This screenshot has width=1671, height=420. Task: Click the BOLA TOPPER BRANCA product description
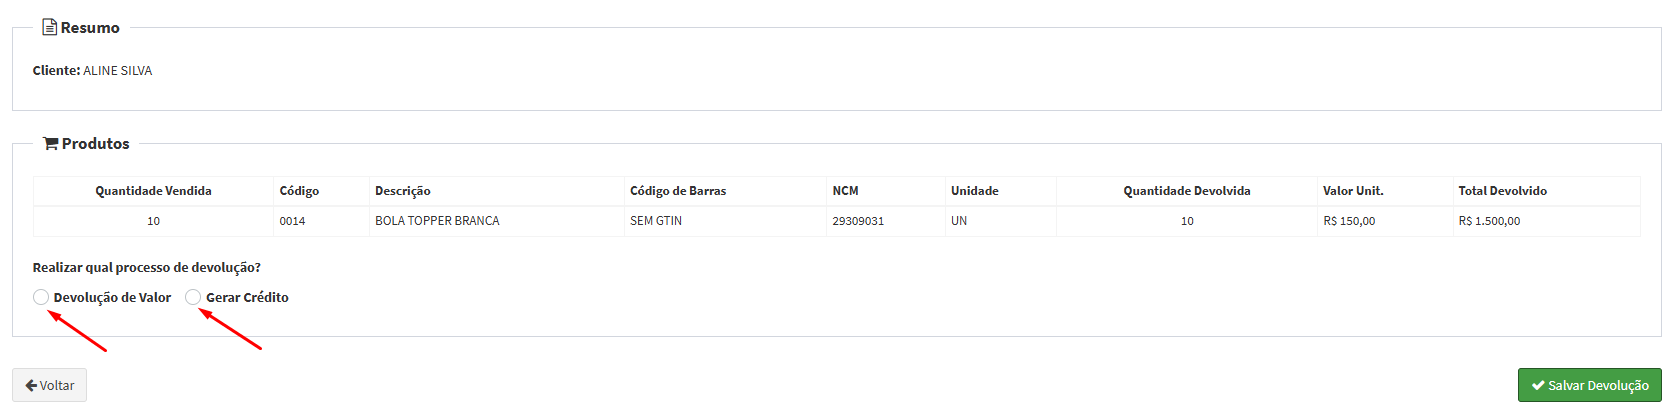437,221
